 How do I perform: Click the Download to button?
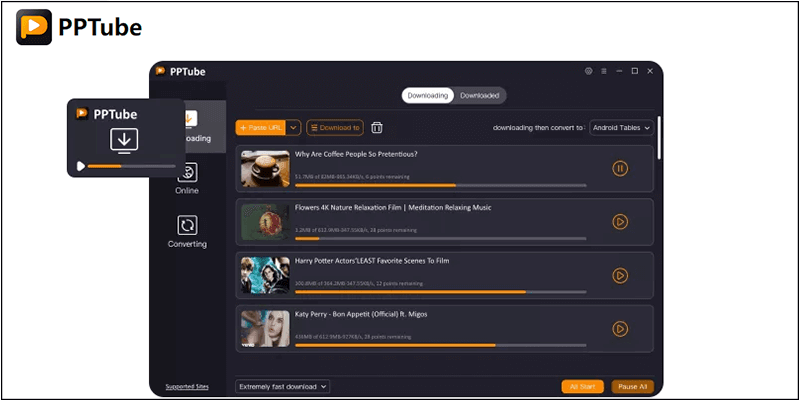(335, 128)
